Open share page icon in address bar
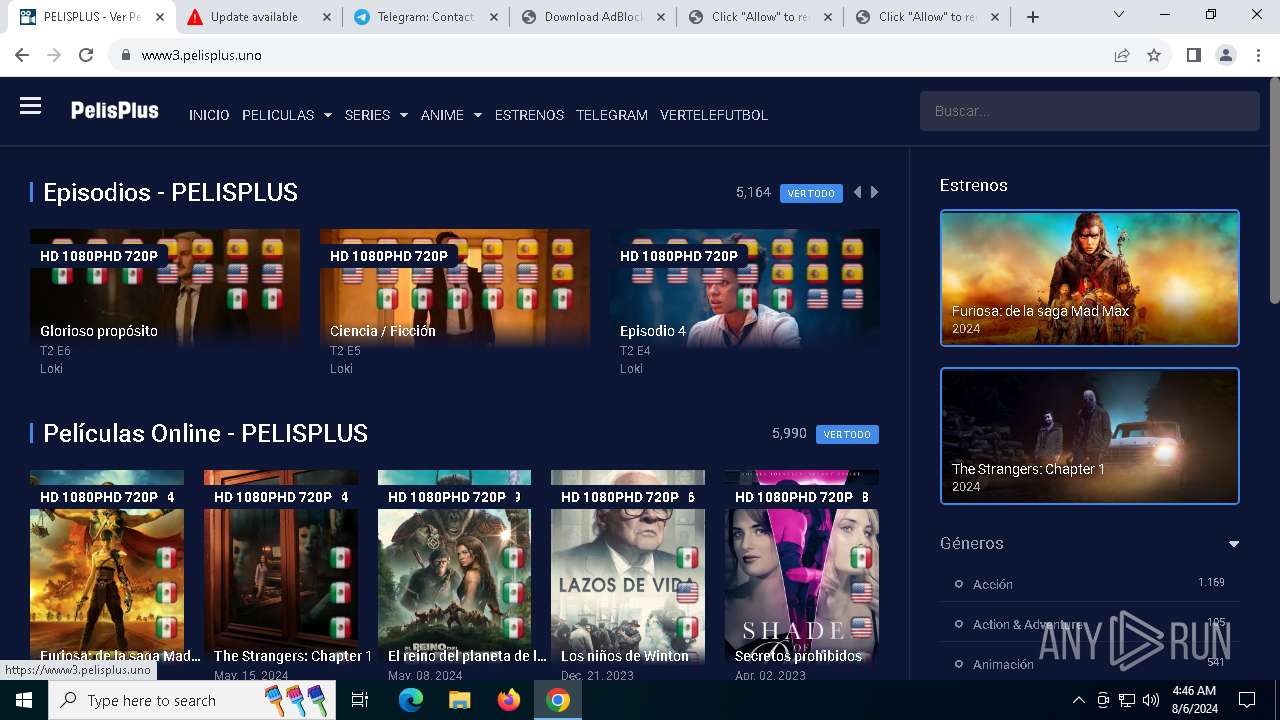The image size is (1280, 720). pyautogui.click(x=1122, y=55)
